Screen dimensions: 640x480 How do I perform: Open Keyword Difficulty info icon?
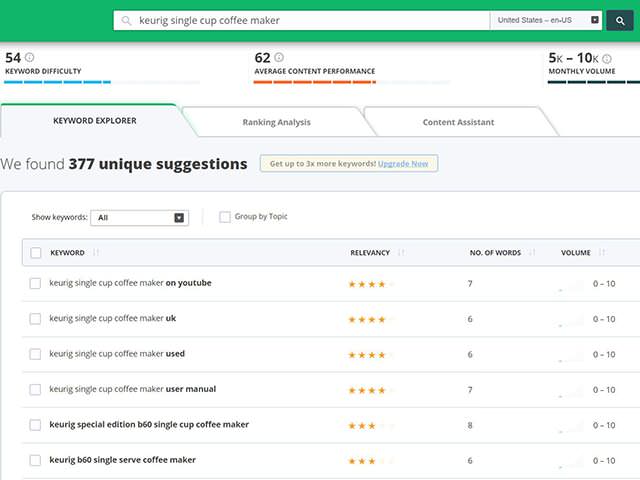(29, 58)
